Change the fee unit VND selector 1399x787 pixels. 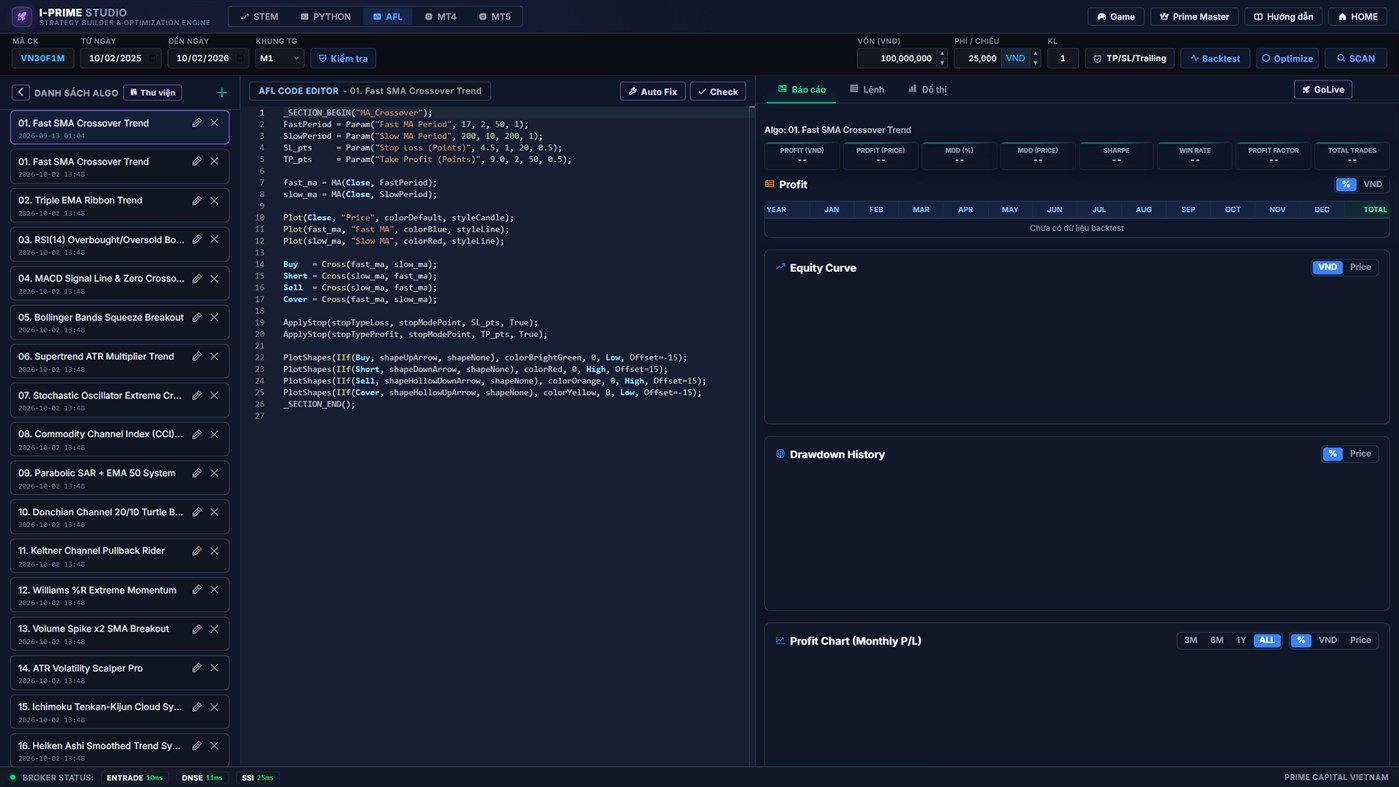(1015, 58)
